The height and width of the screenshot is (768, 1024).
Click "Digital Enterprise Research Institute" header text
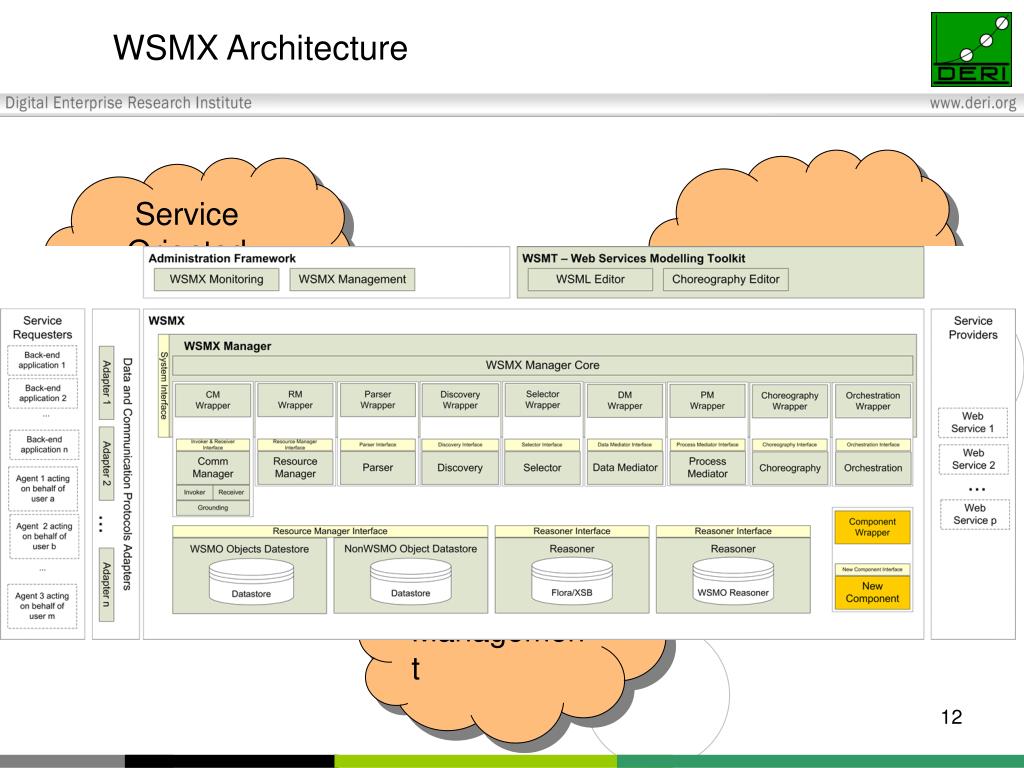(129, 103)
